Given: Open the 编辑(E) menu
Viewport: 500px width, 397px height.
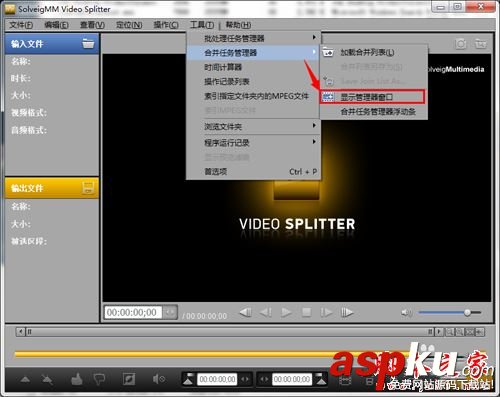Looking at the screenshot, I should [56, 25].
